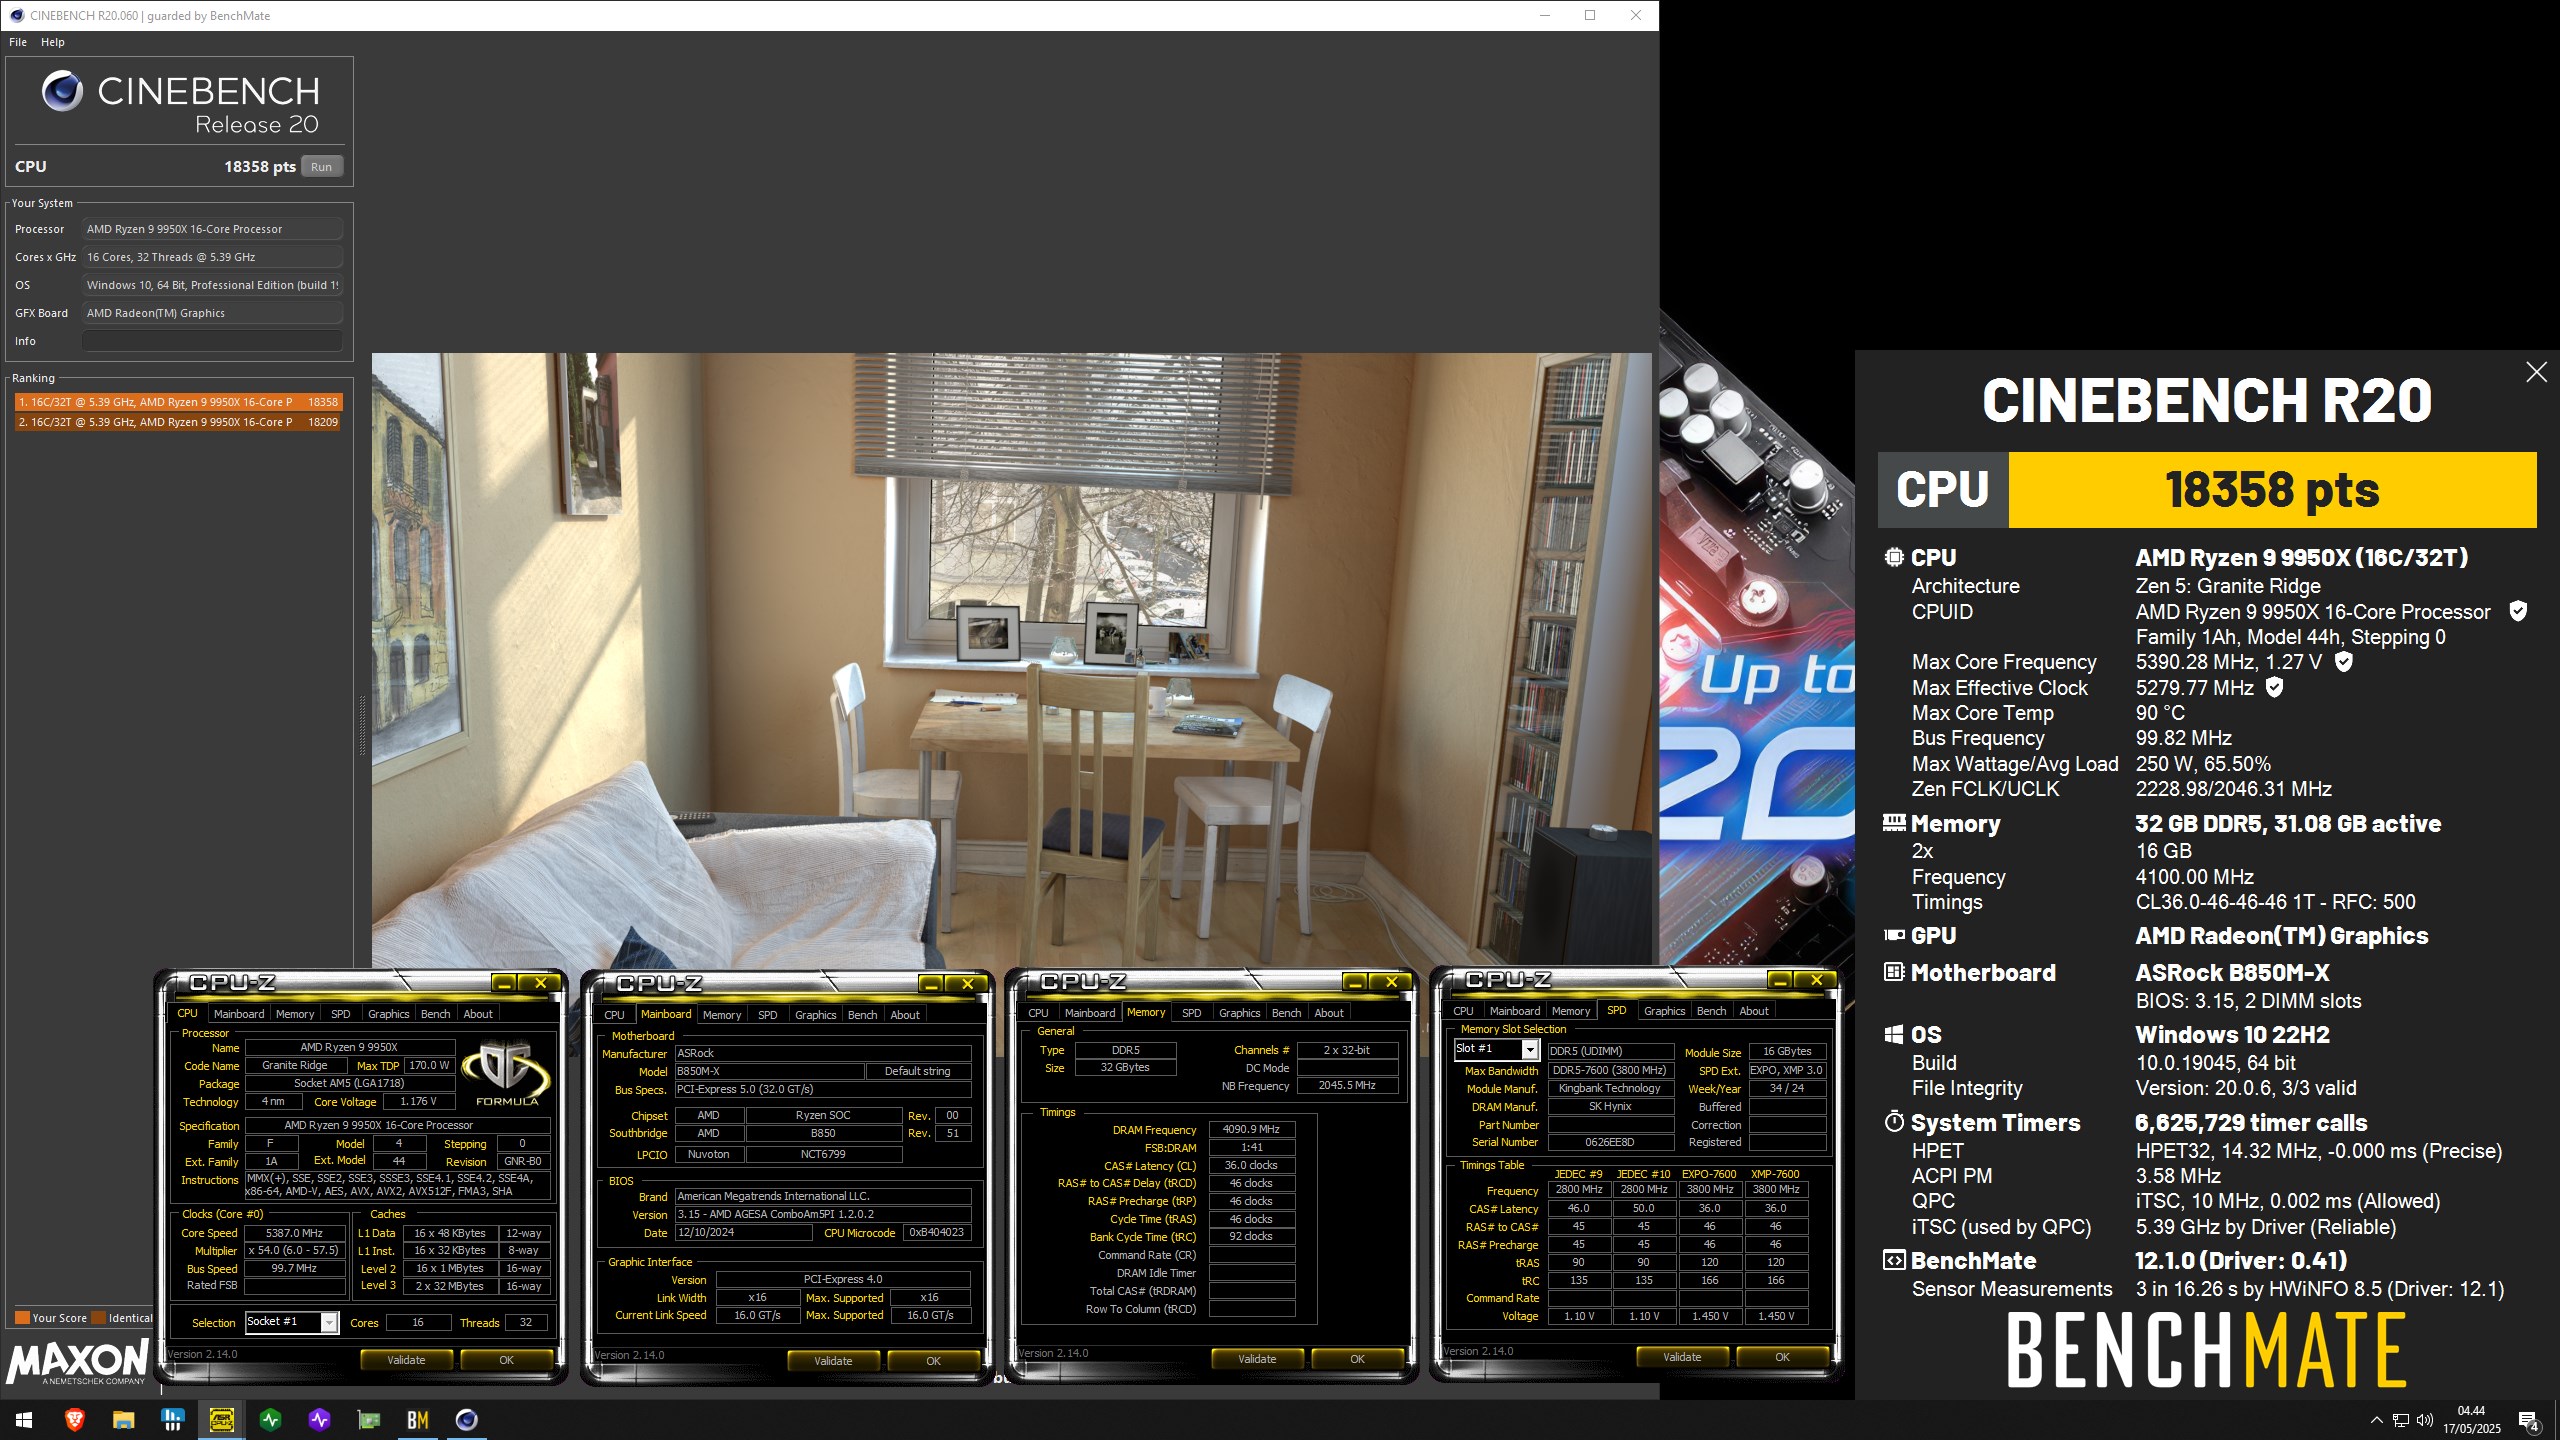Close the CPU-Z window showing the SPD tab
This screenshot has width=2560, height=1440.
pyautogui.click(x=1816, y=980)
